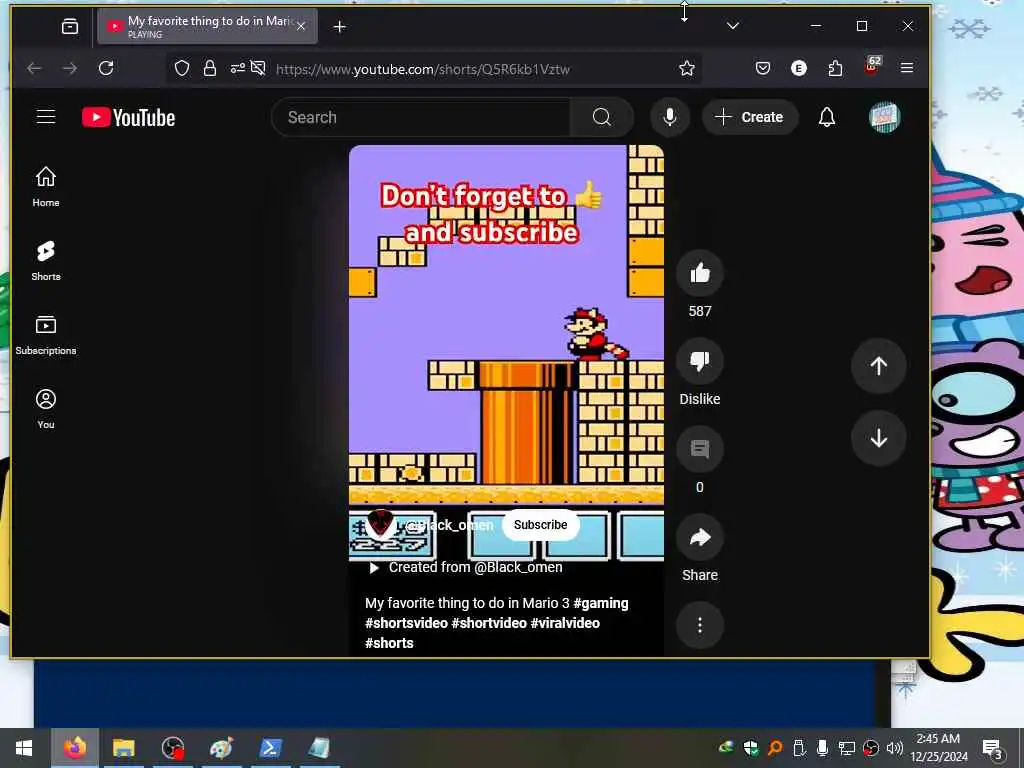Open the tracking protection shield icon

(182, 68)
